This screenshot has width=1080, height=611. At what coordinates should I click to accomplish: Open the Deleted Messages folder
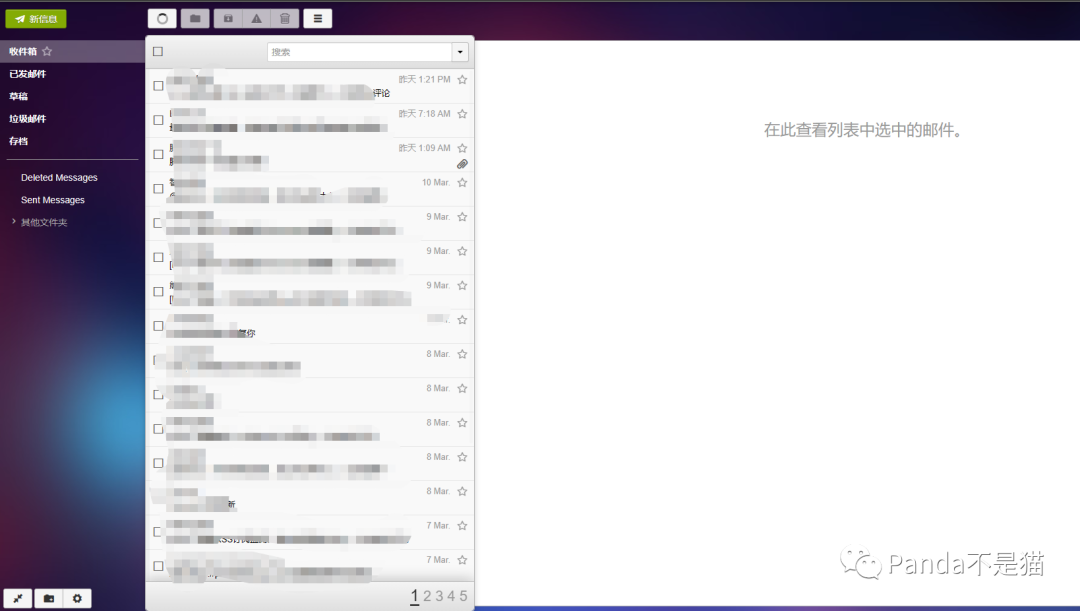click(x=57, y=177)
